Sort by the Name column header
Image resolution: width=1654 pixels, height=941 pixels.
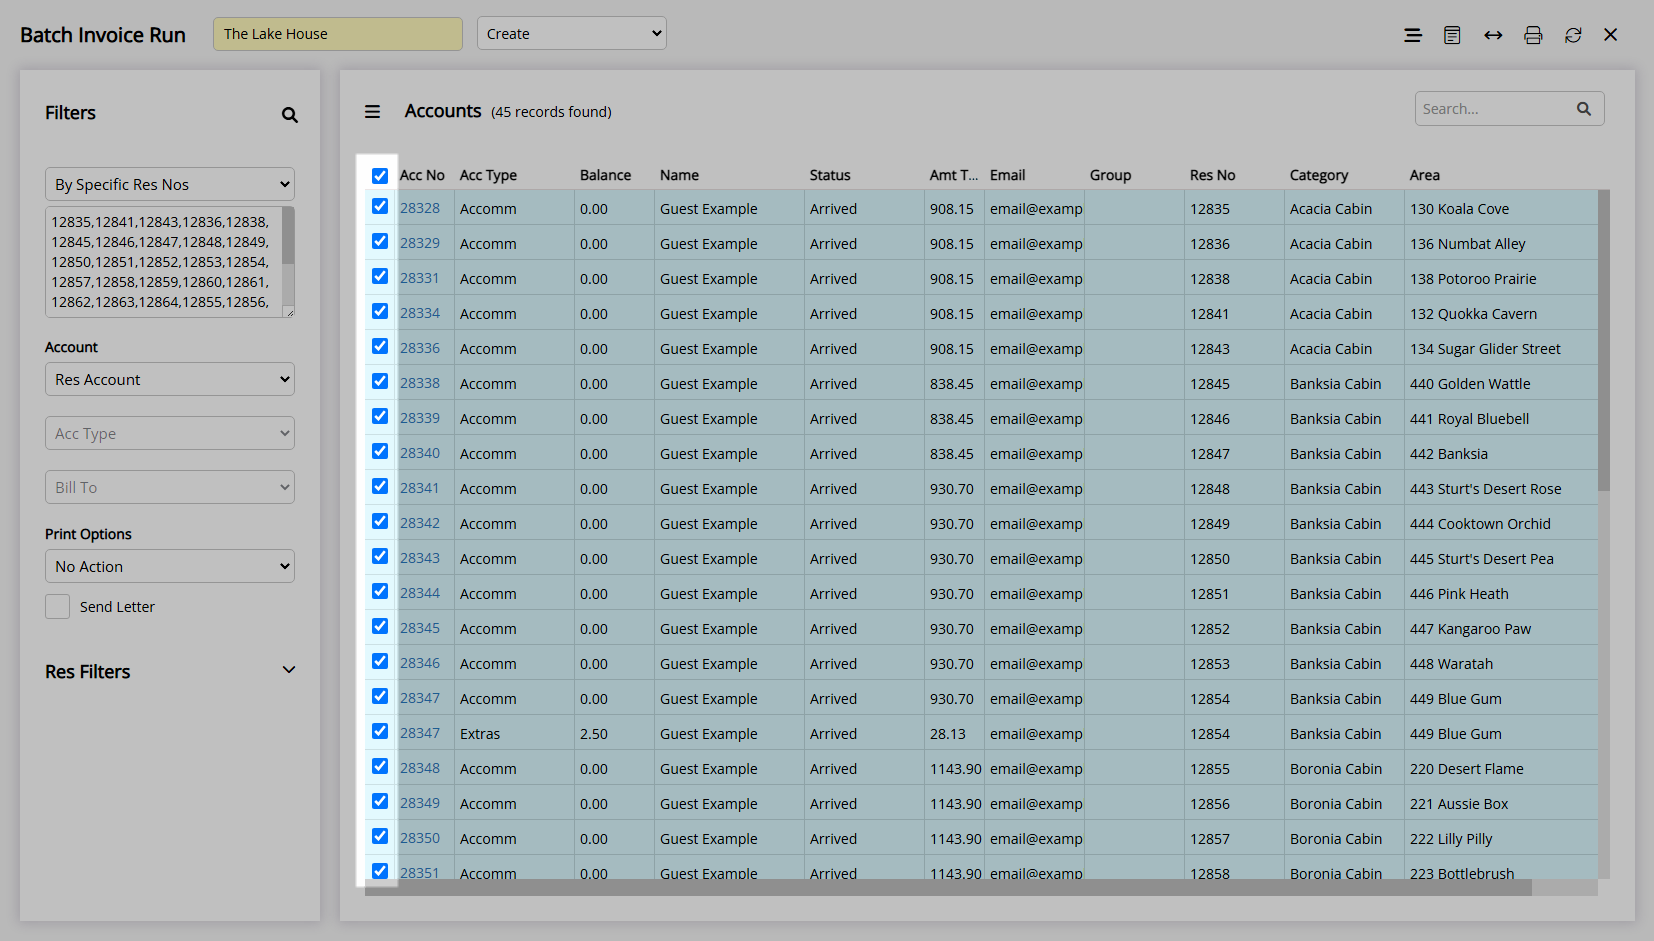point(679,175)
